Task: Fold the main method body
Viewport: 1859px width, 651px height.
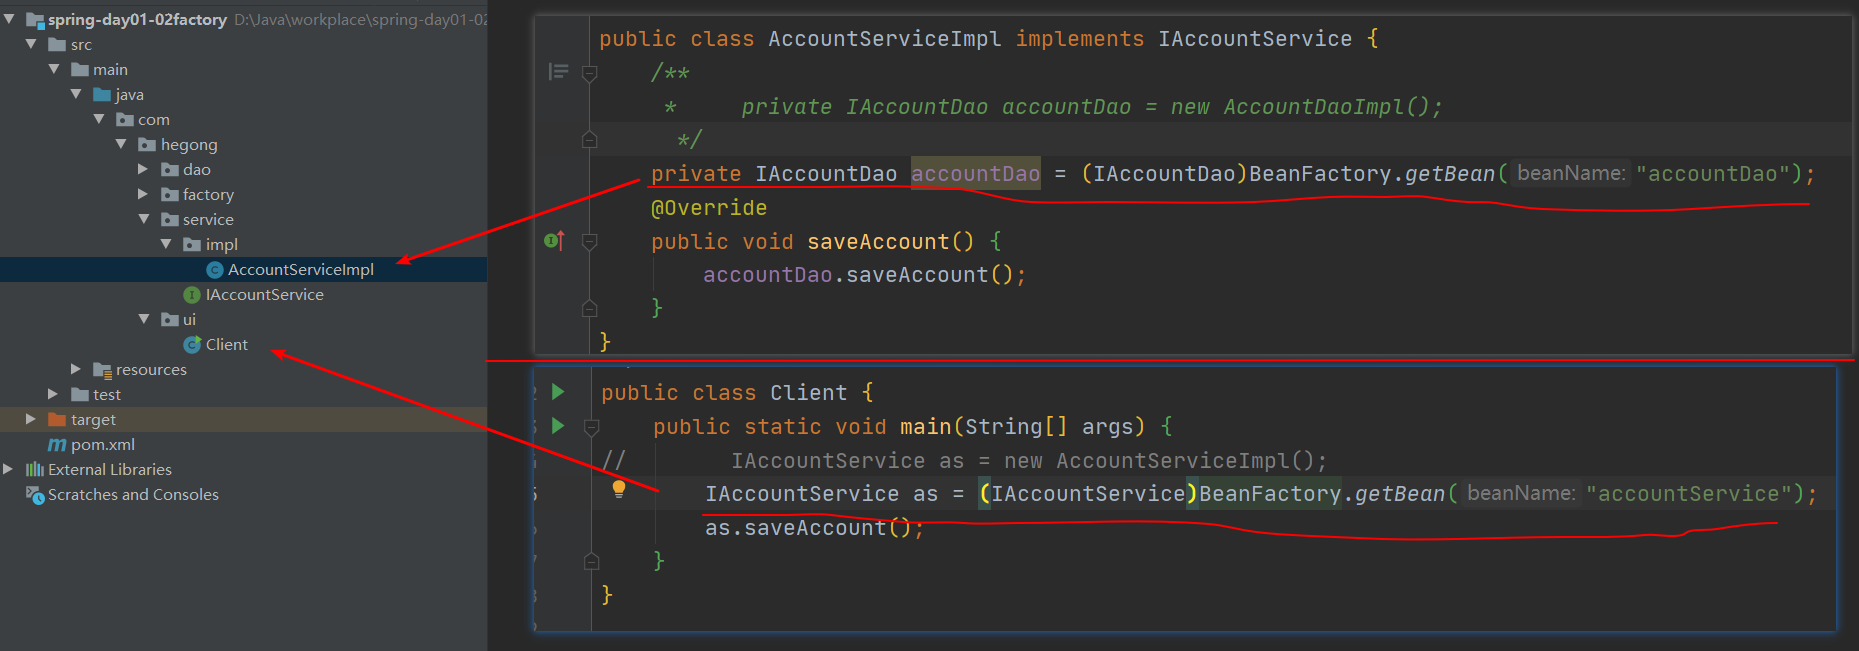Action: [591, 427]
